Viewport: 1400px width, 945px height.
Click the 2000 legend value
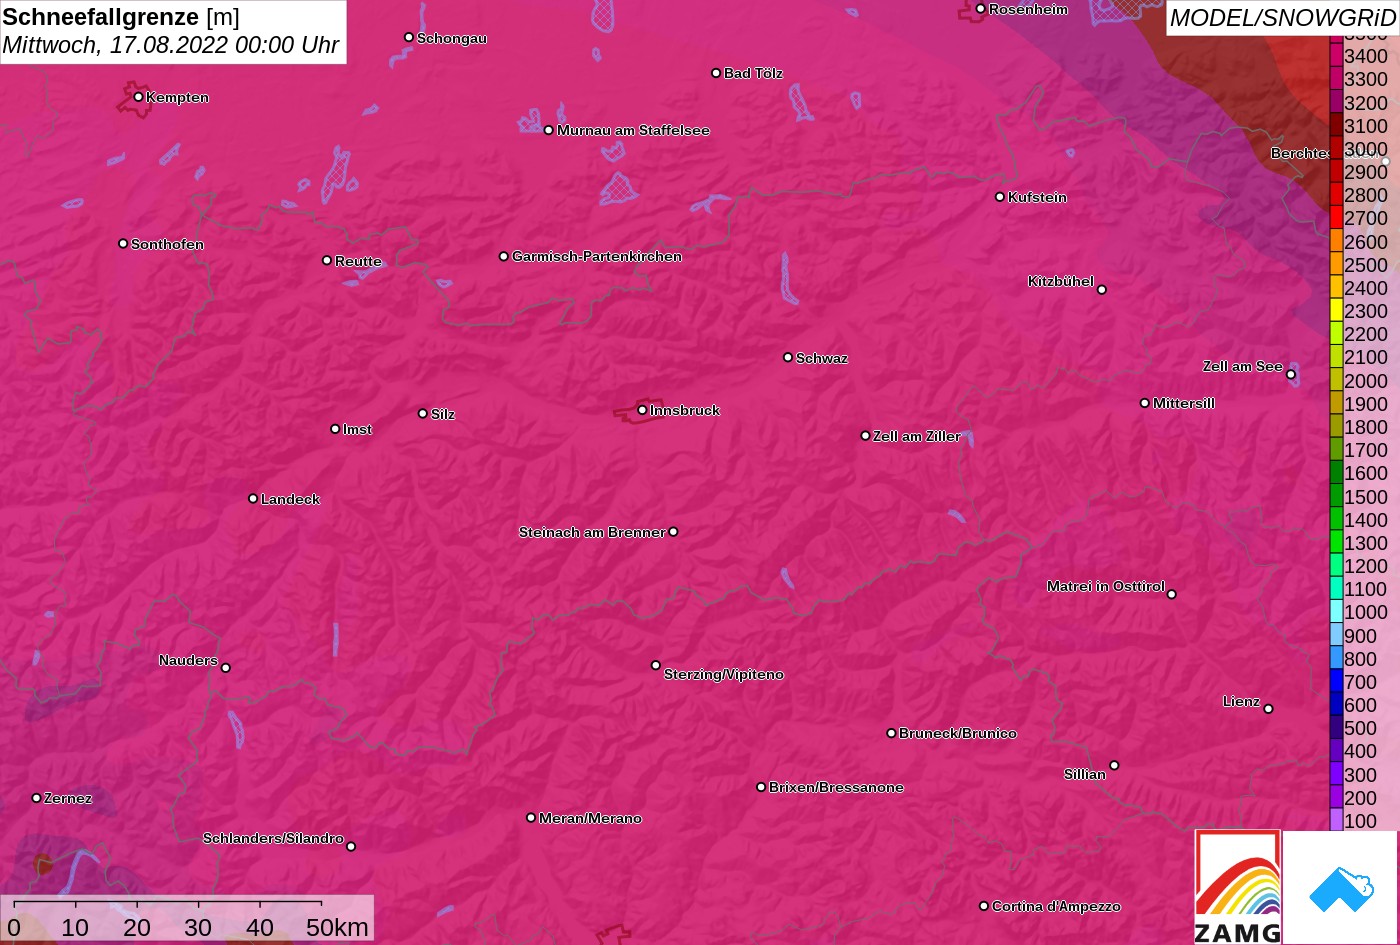point(1365,380)
